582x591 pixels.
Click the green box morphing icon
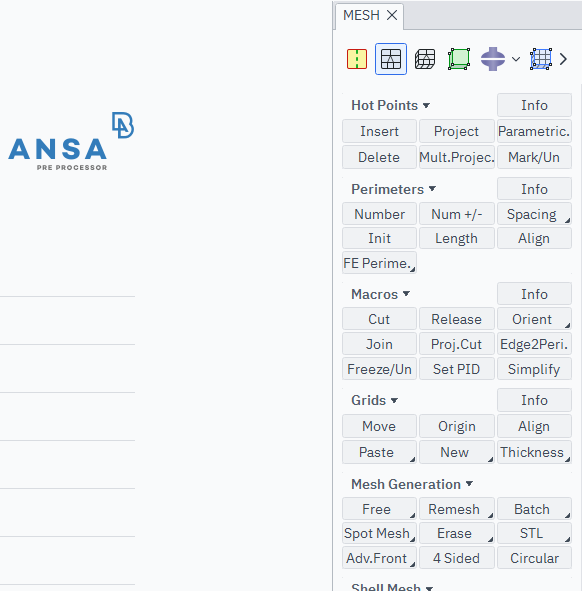(x=459, y=59)
